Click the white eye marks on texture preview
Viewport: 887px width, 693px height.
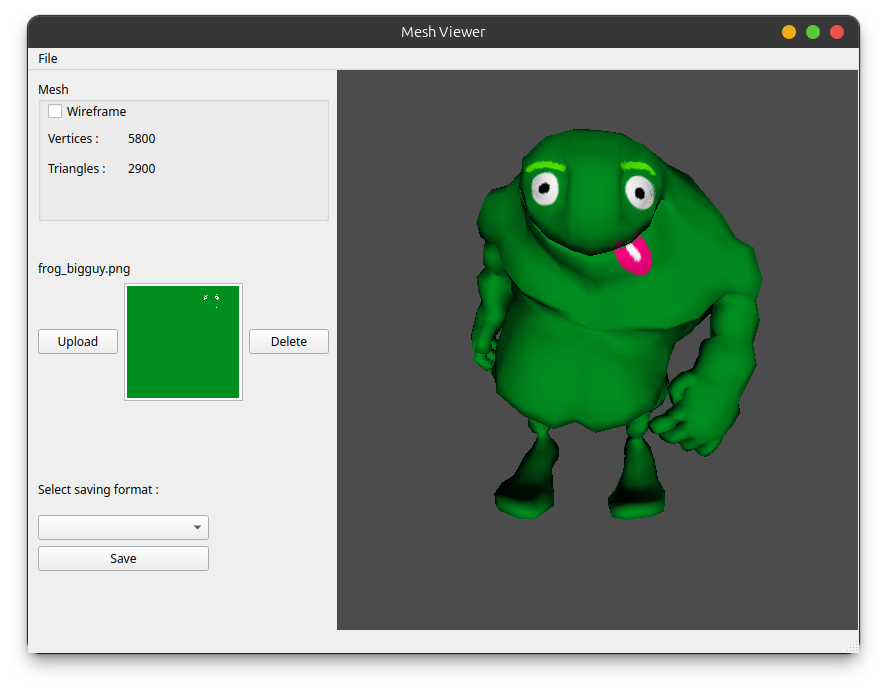(211, 297)
